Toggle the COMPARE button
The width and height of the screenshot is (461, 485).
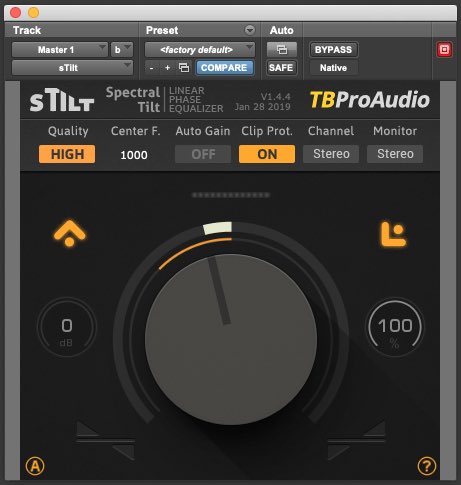click(224, 68)
